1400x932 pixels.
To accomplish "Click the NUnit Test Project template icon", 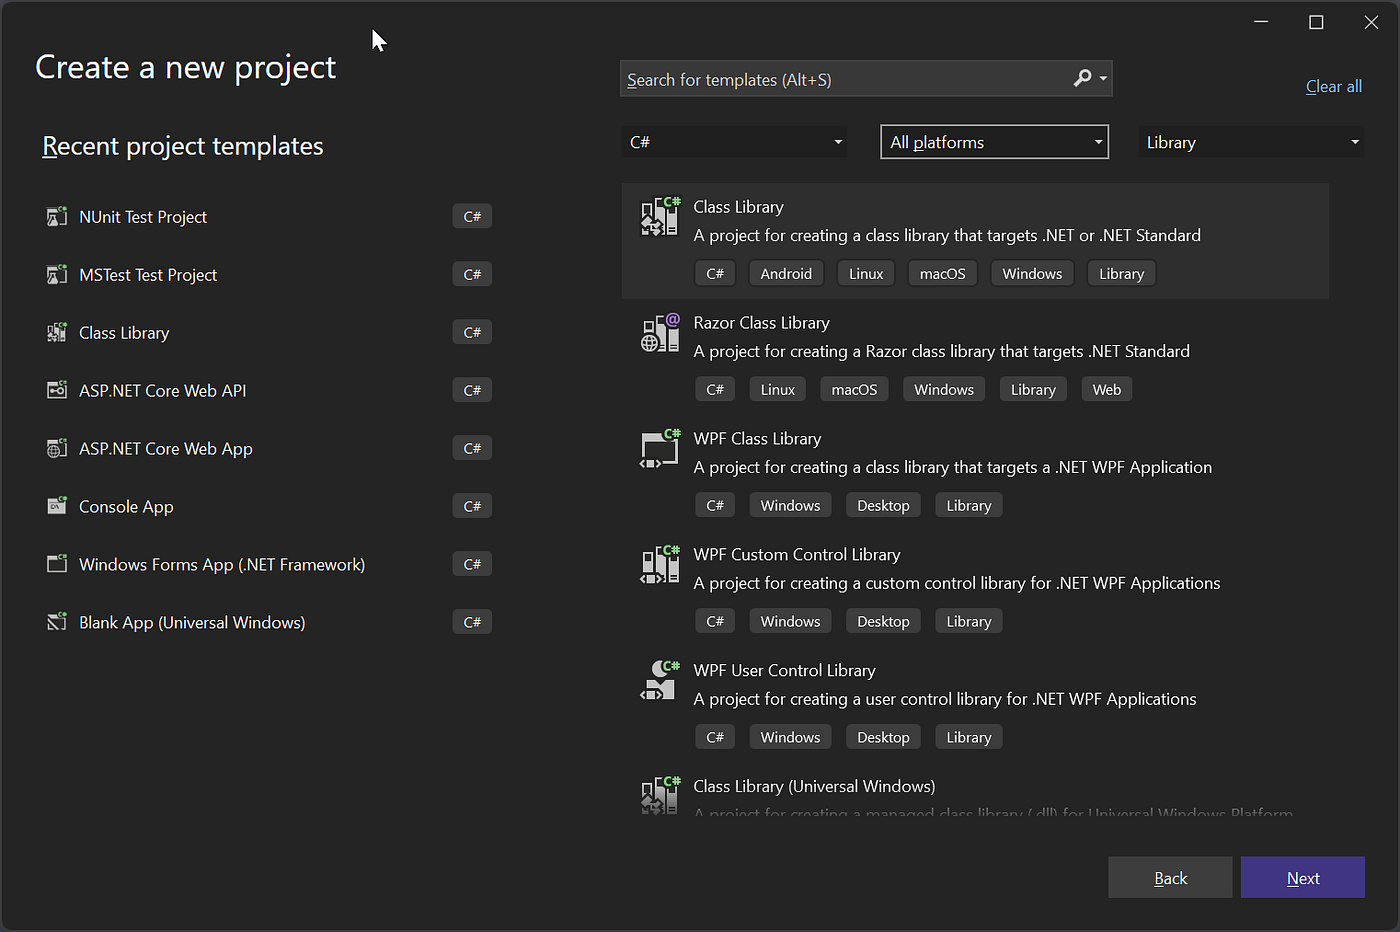I will coord(57,216).
